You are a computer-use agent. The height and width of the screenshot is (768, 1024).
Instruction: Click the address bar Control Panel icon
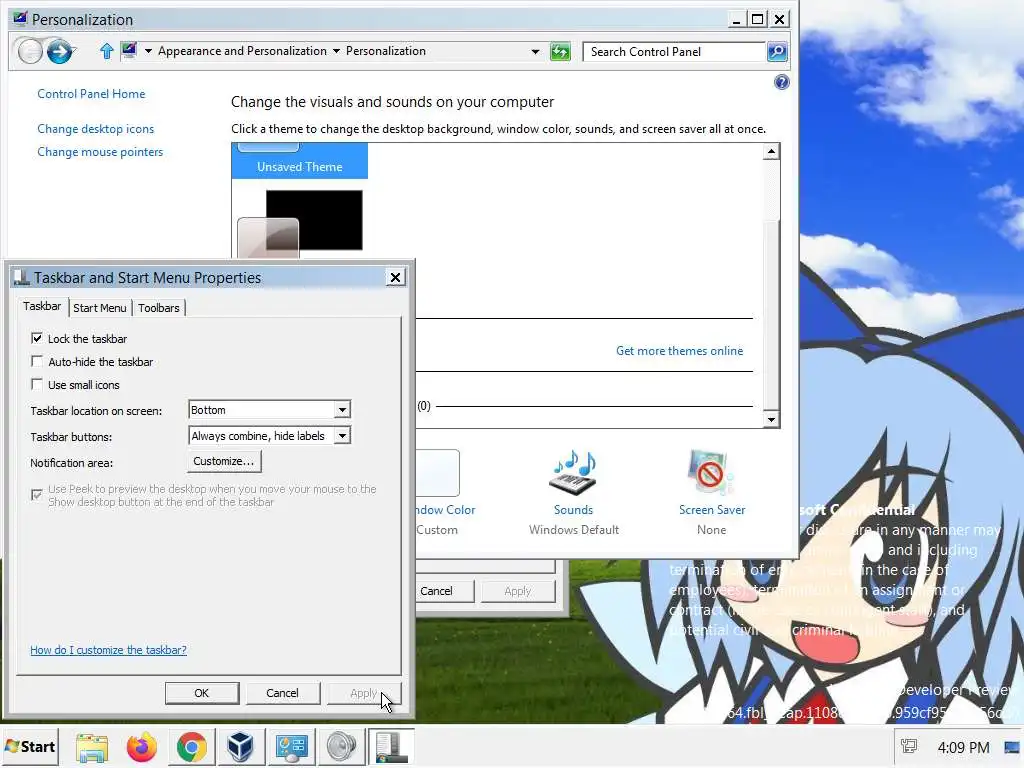click(x=129, y=50)
